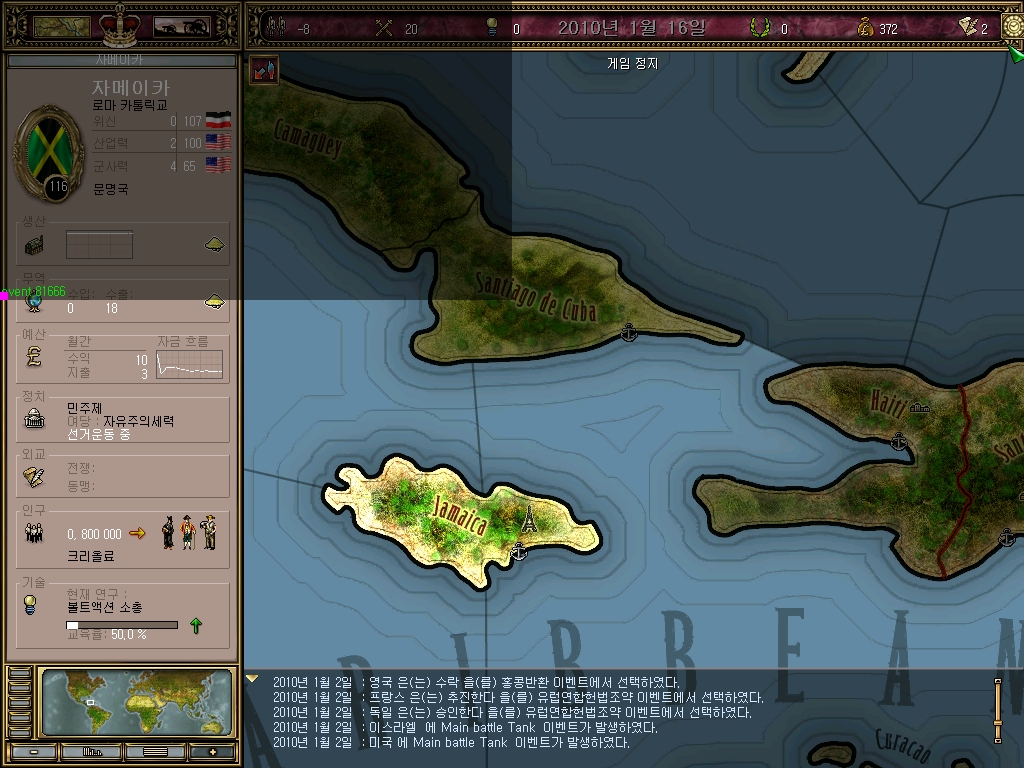The image size is (1024, 768).
Task: Click the middle map mode button beside minimap
Action: pos(20,703)
